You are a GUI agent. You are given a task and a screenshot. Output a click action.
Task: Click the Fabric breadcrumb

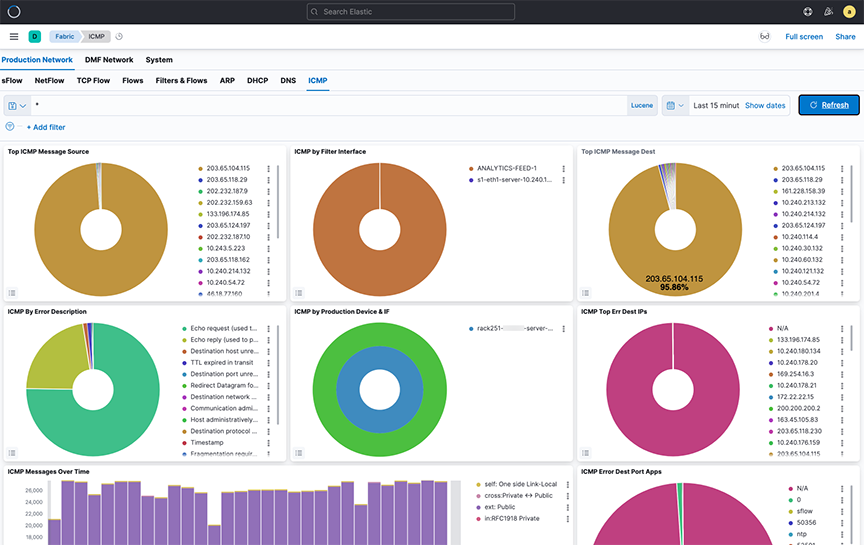[64, 36]
